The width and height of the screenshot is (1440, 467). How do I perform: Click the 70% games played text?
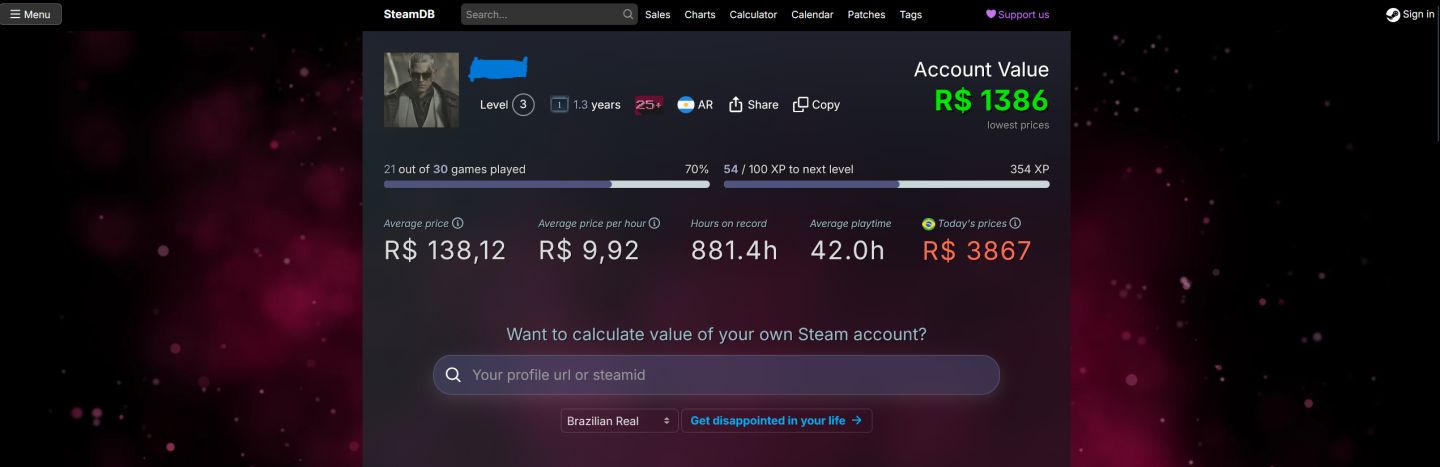point(696,169)
